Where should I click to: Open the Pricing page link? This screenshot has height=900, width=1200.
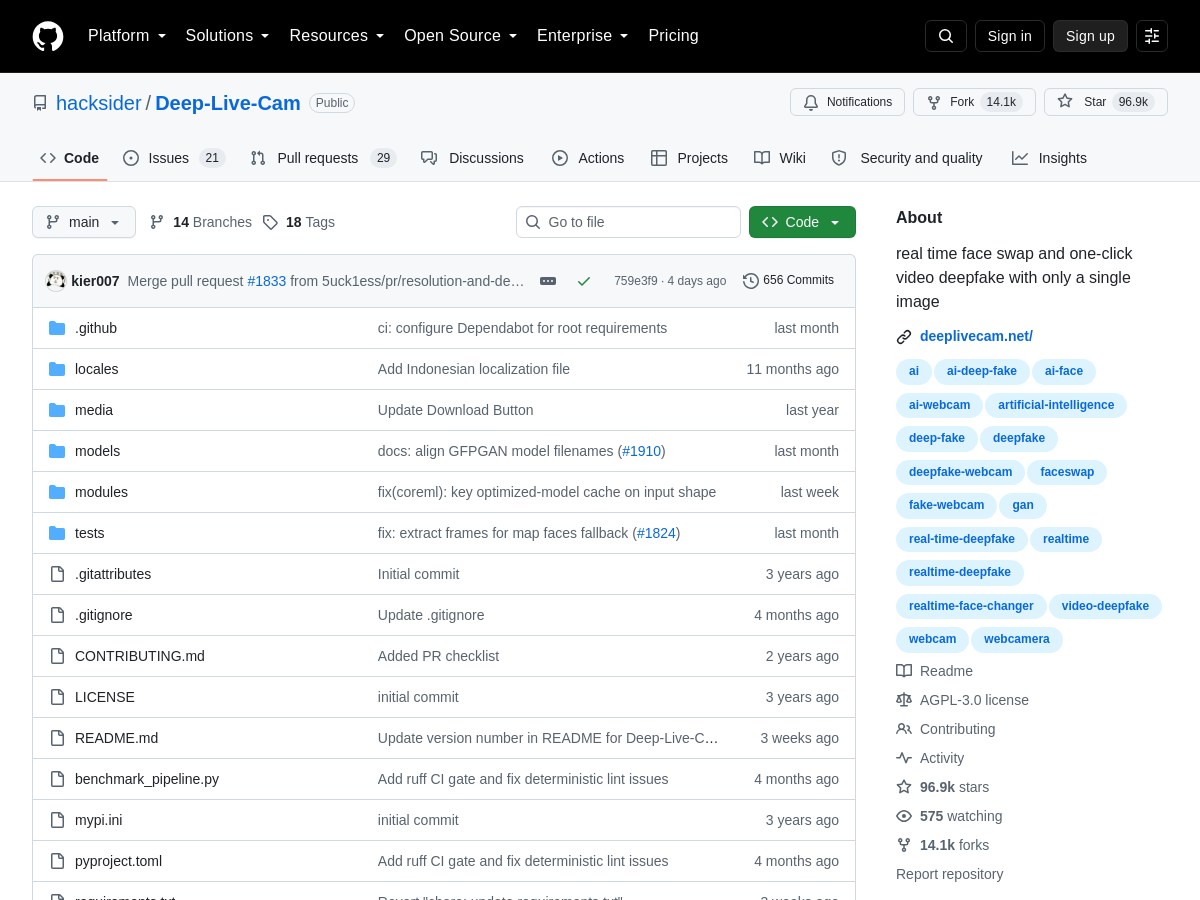tap(673, 36)
